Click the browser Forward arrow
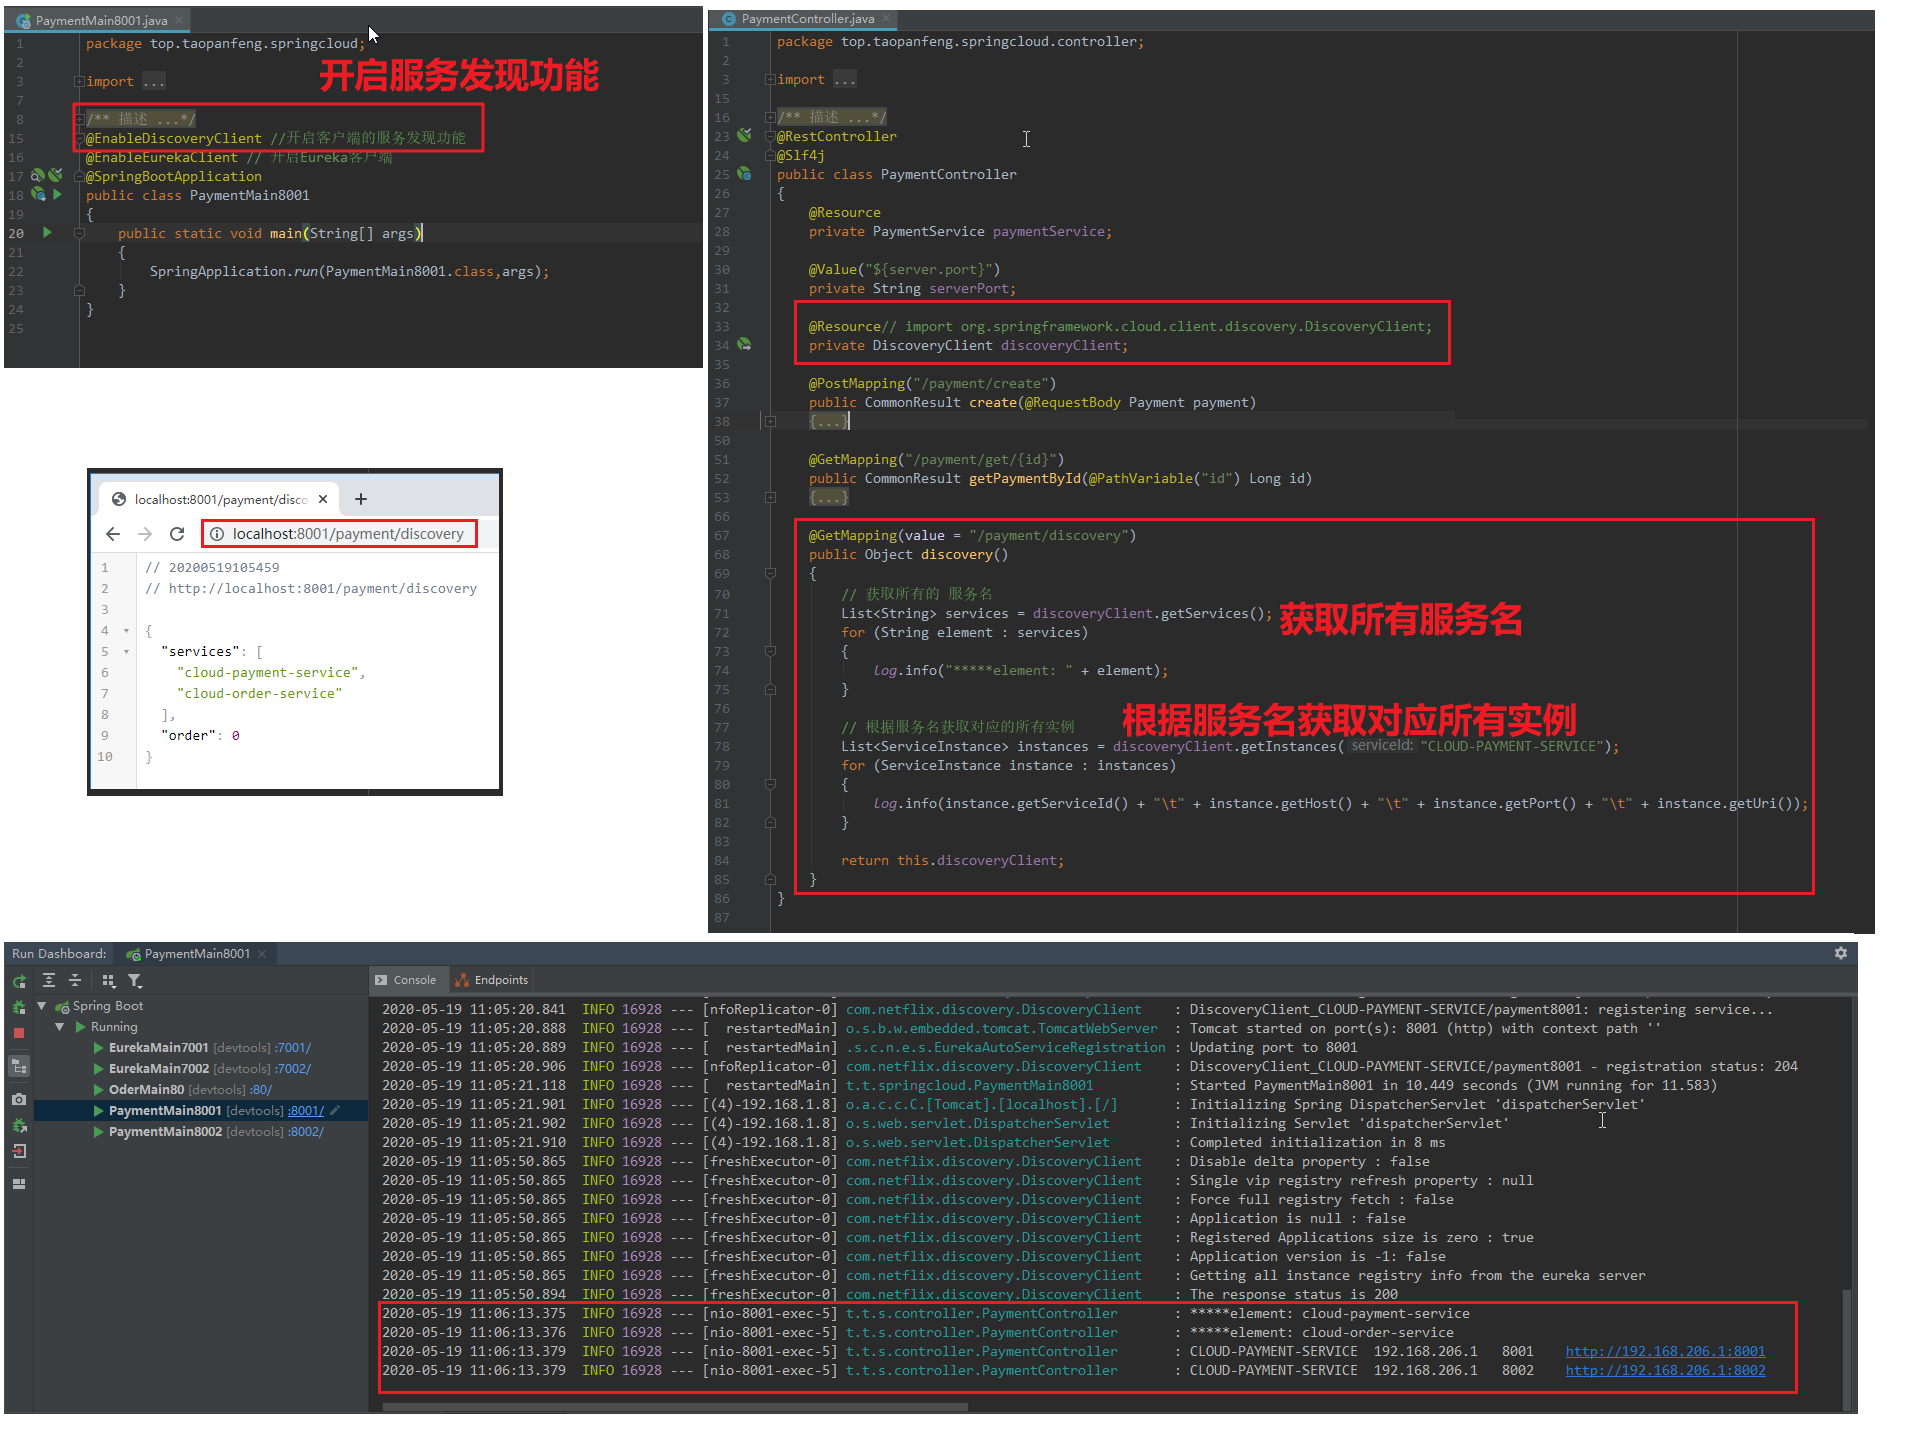Screen dimensions: 1922x1446 tap(145, 534)
